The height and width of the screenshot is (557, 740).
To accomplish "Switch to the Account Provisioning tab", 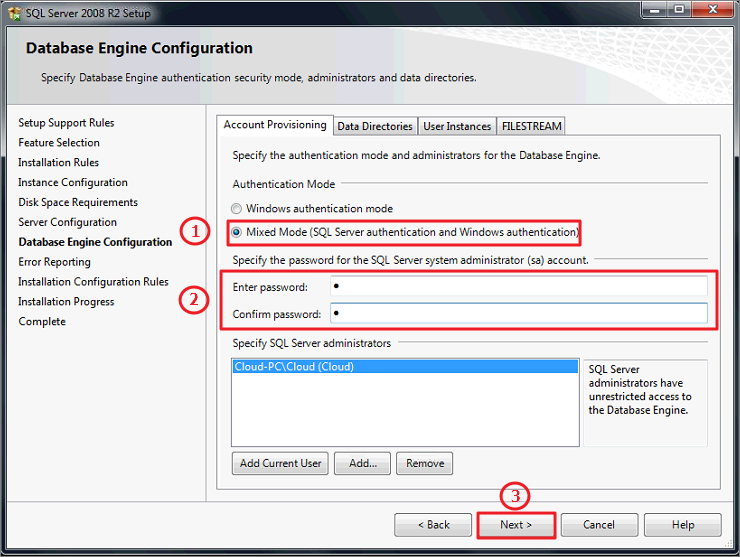I will click(275, 125).
